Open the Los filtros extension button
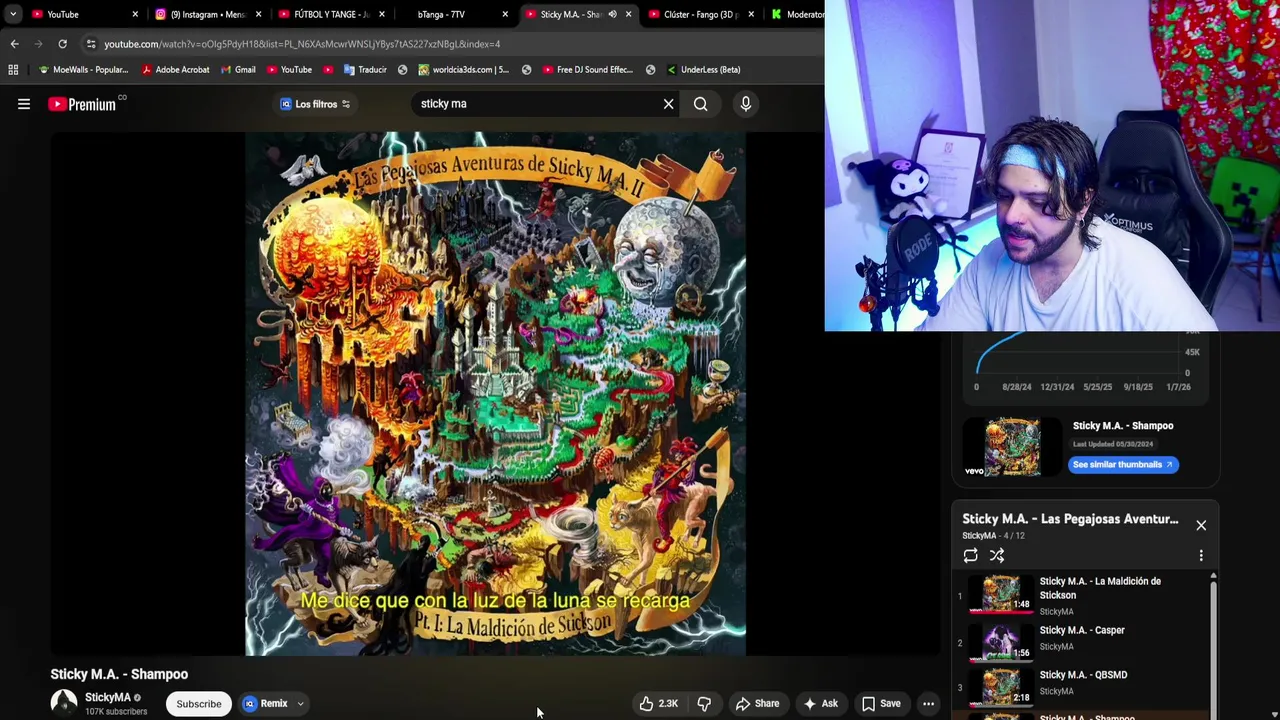1280x720 pixels. coord(315,104)
